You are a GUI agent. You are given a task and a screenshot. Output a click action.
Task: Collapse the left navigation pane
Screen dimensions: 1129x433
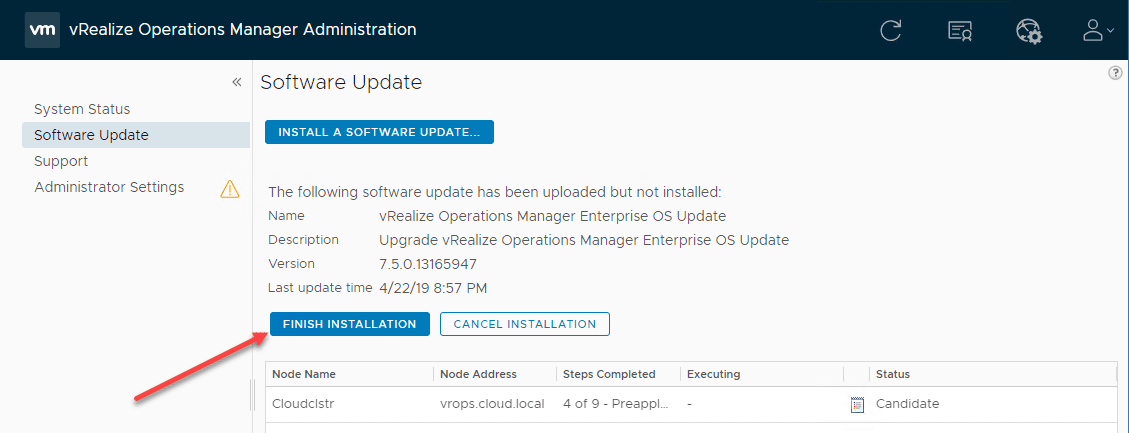(x=237, y=82)
